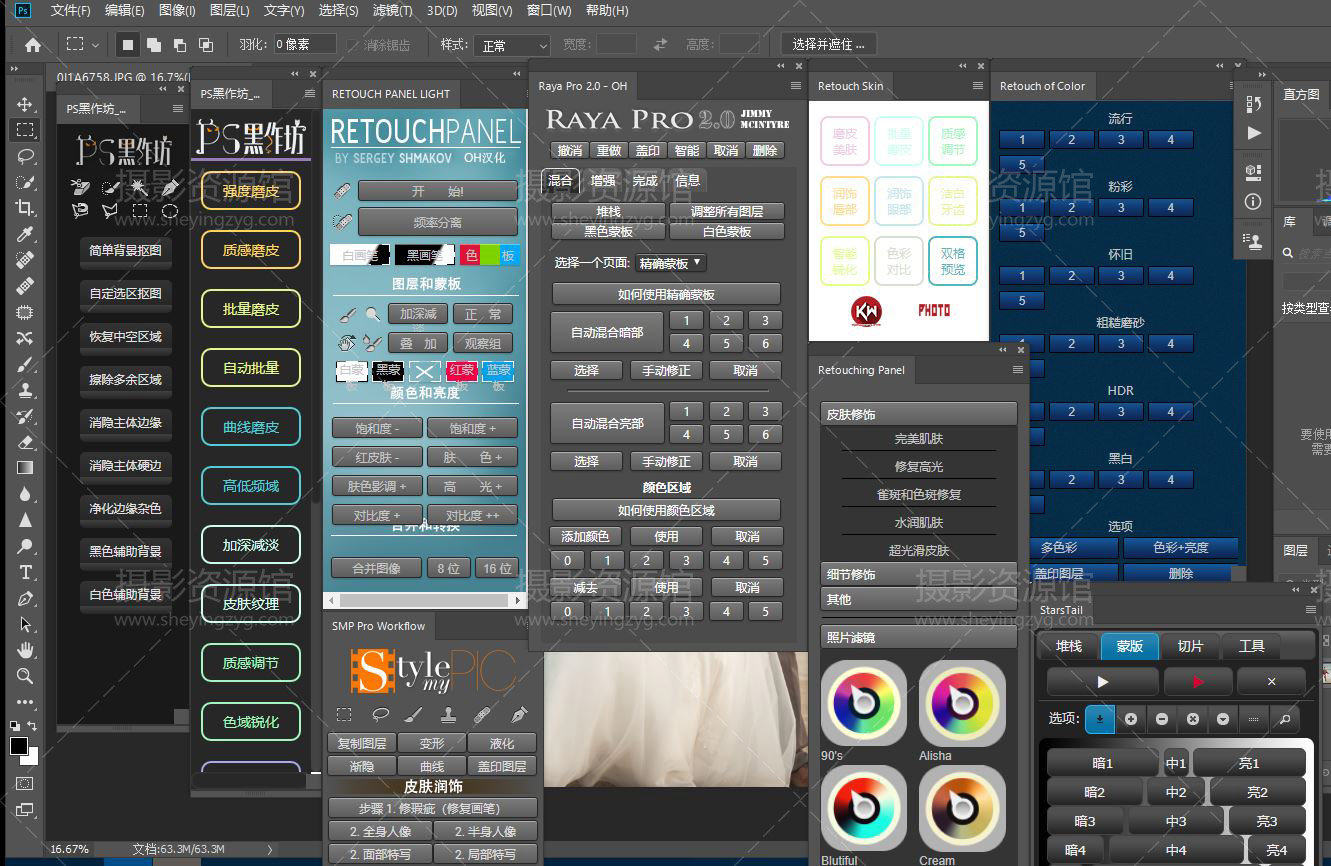Select the Horizontal Type tool

(x=25, y=572)
